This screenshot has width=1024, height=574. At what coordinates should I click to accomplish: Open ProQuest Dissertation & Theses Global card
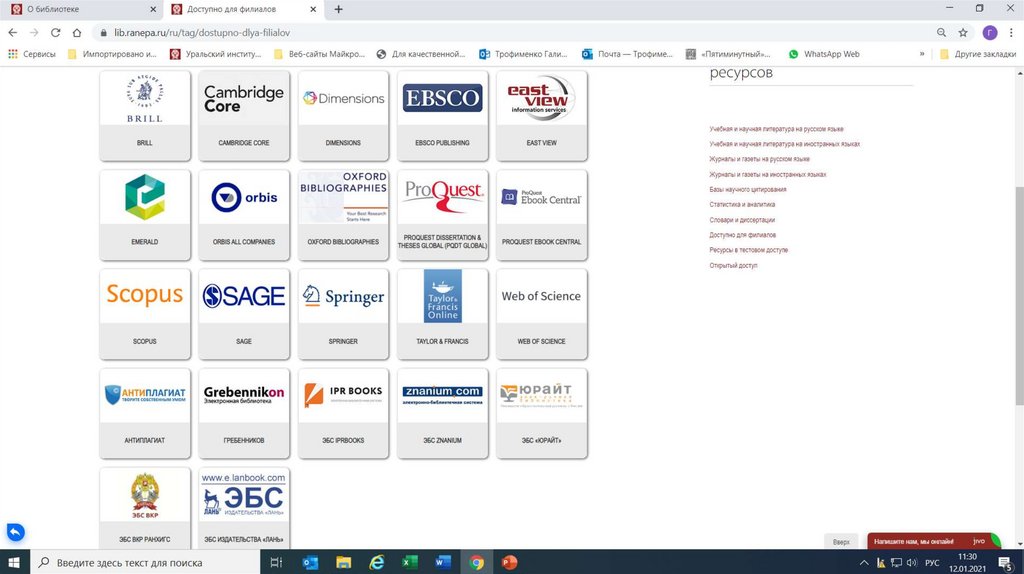click(x=442, y=215)
